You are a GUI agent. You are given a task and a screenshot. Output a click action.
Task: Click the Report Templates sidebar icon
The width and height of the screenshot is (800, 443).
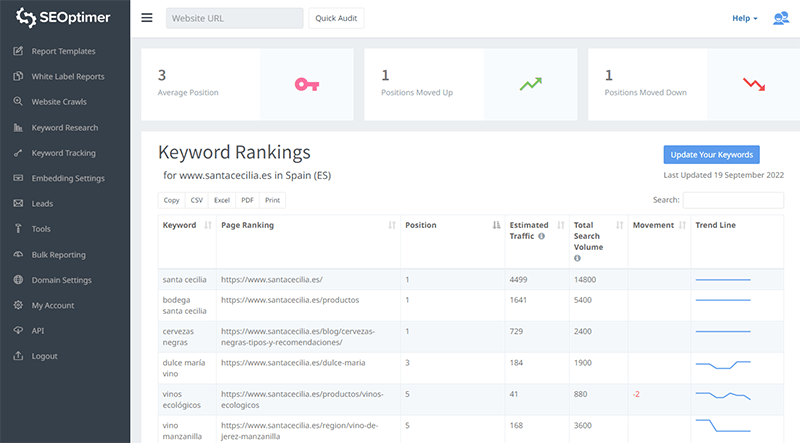pyautogui.click(x=18, y=51)
